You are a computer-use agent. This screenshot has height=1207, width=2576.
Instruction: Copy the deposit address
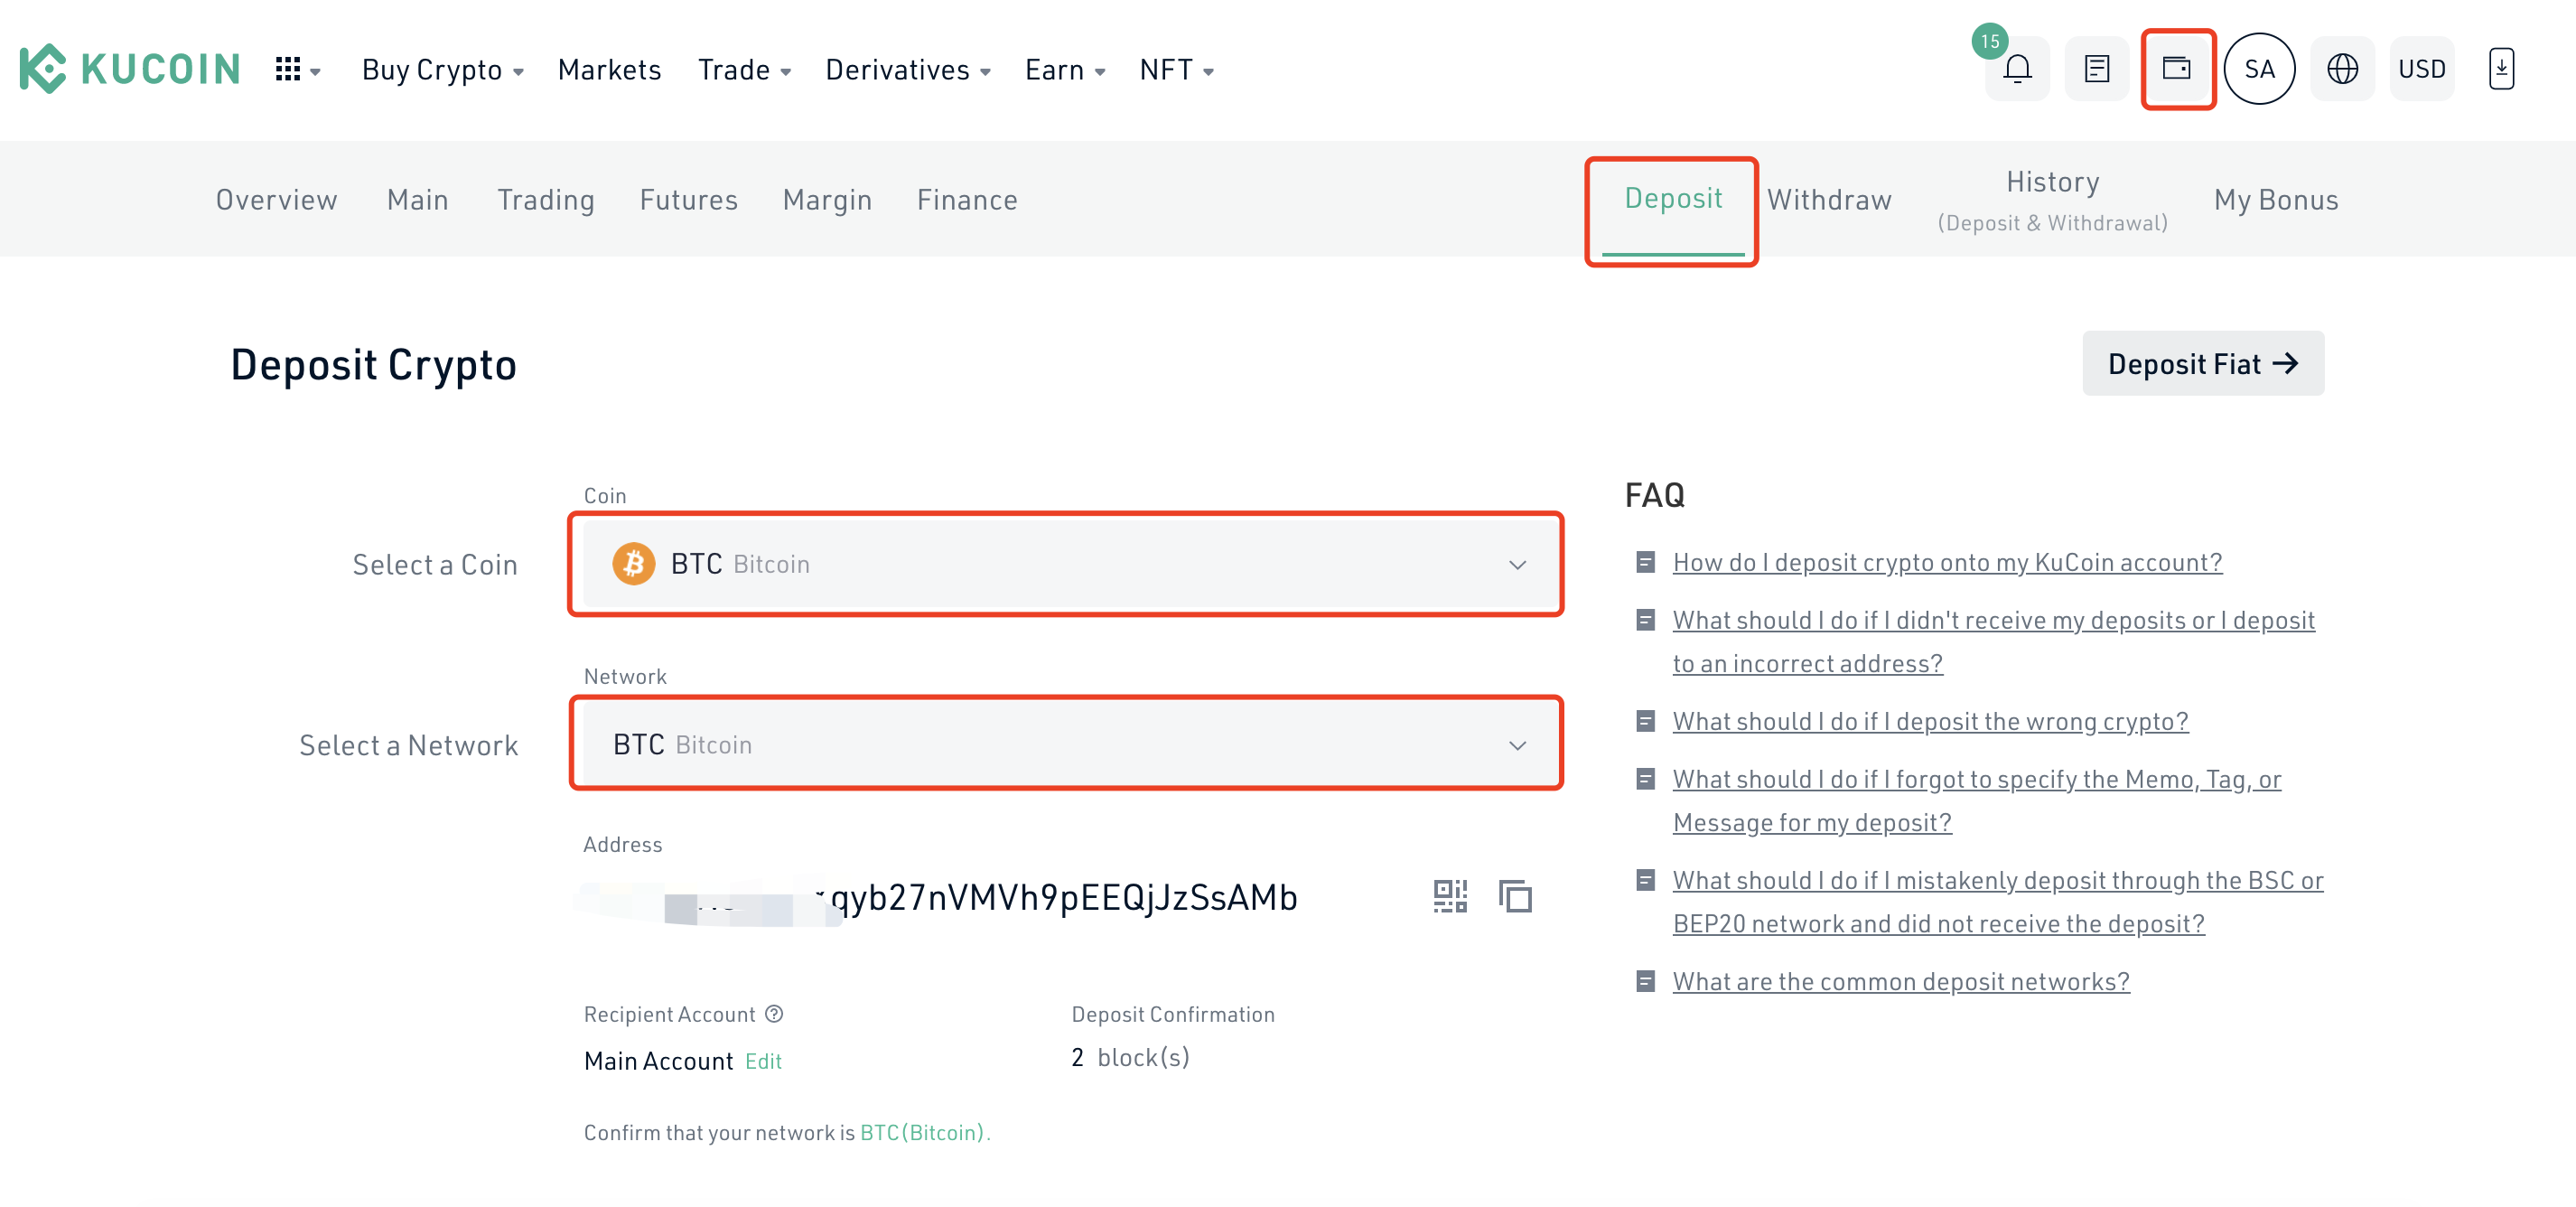[x=1515, y=895]
